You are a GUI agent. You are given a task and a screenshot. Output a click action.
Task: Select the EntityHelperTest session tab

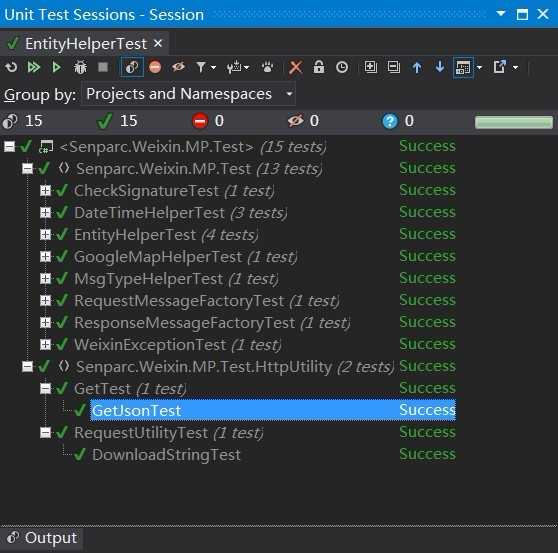85,44
